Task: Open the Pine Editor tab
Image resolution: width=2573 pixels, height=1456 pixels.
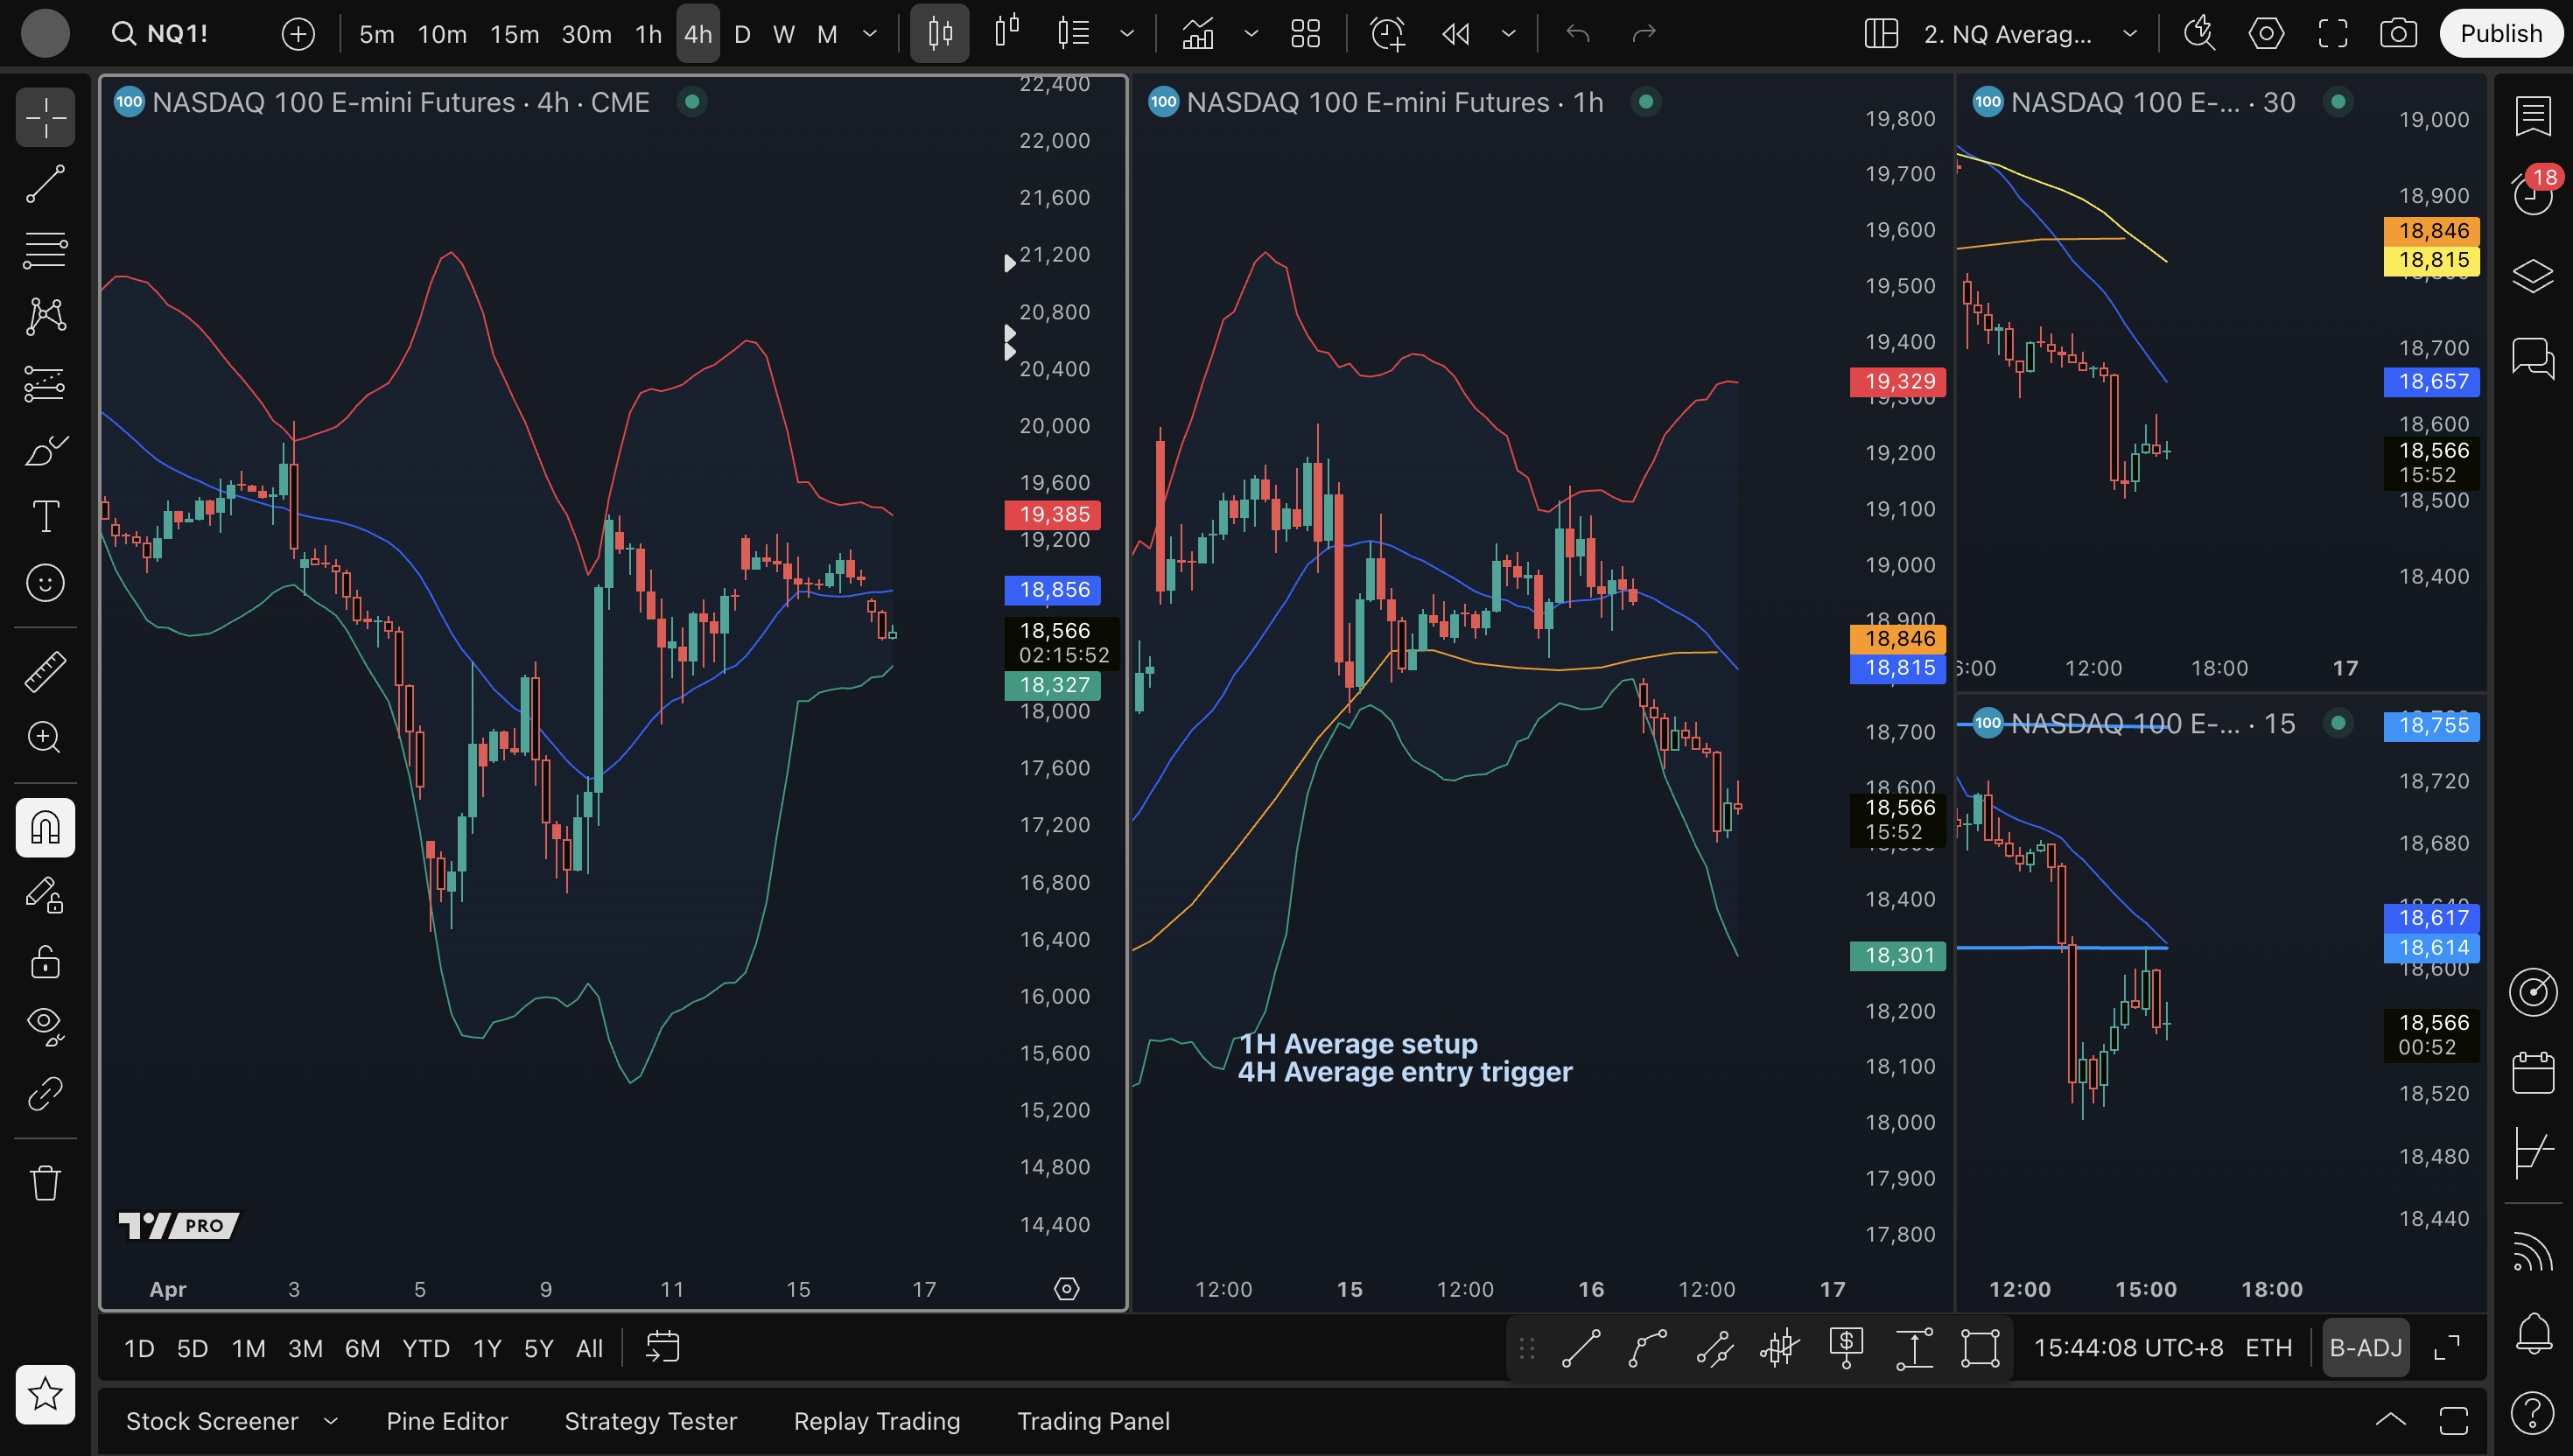Action: 447,1421
